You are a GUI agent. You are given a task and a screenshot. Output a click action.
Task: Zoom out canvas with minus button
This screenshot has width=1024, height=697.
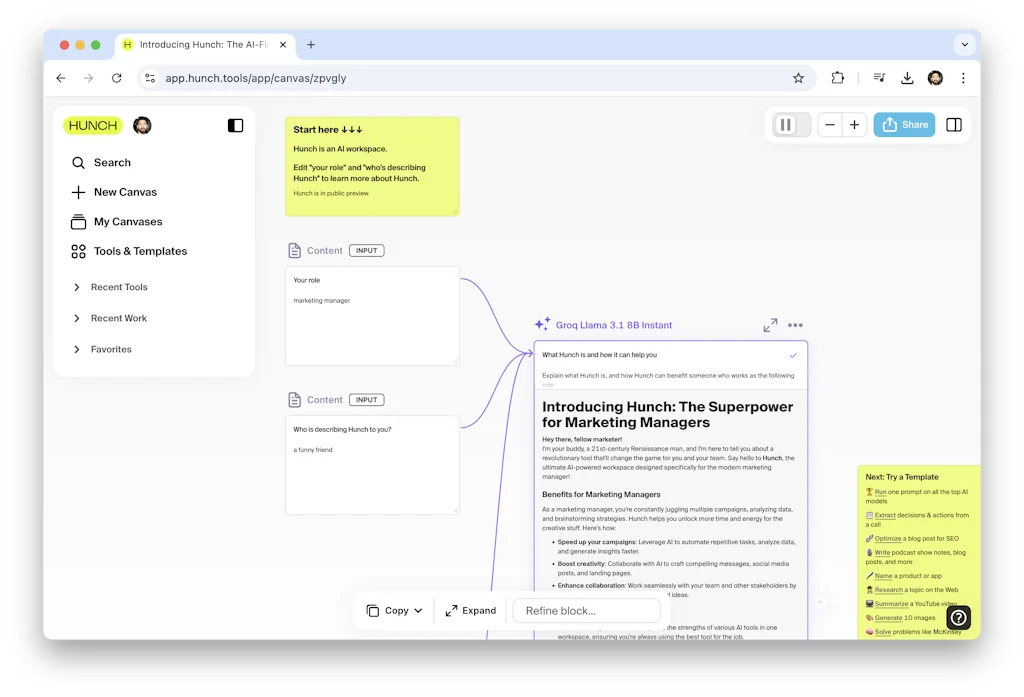point(830,125)
